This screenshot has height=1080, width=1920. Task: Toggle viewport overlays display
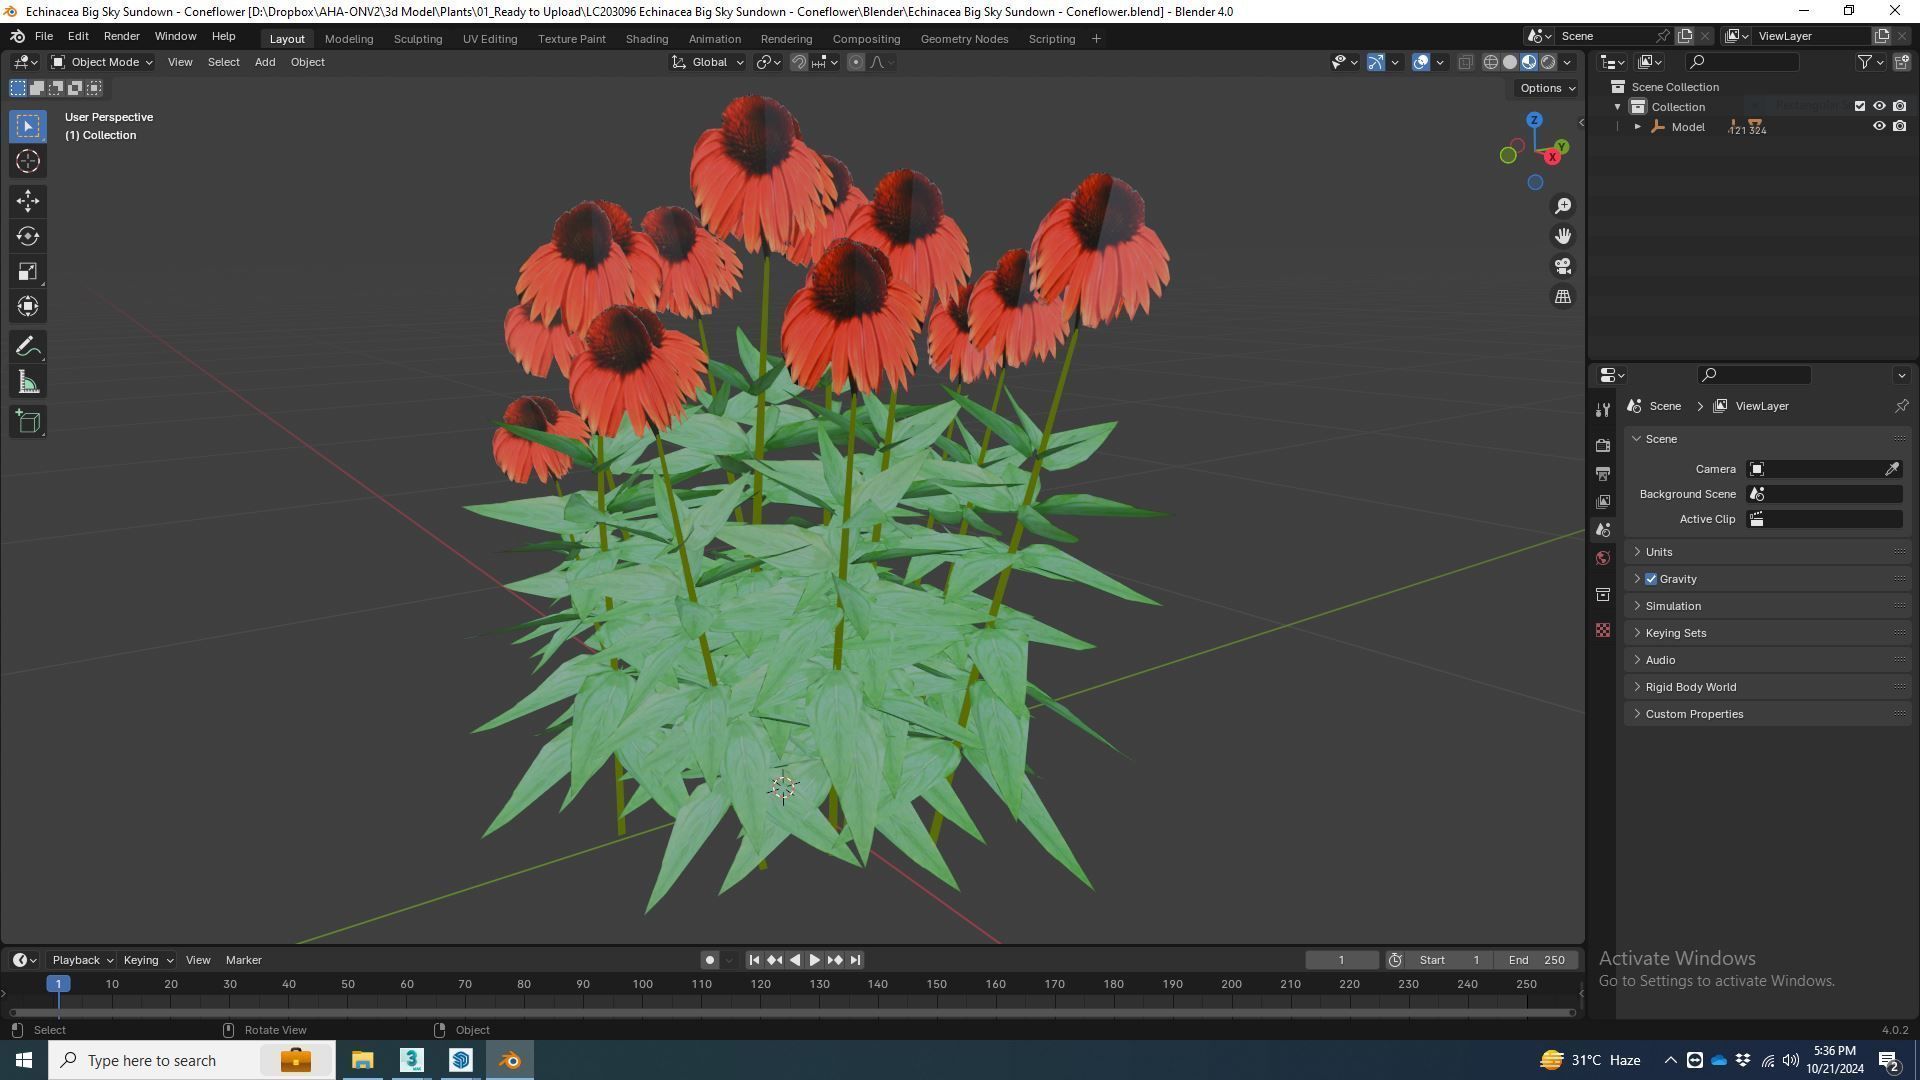point(1421,62)
